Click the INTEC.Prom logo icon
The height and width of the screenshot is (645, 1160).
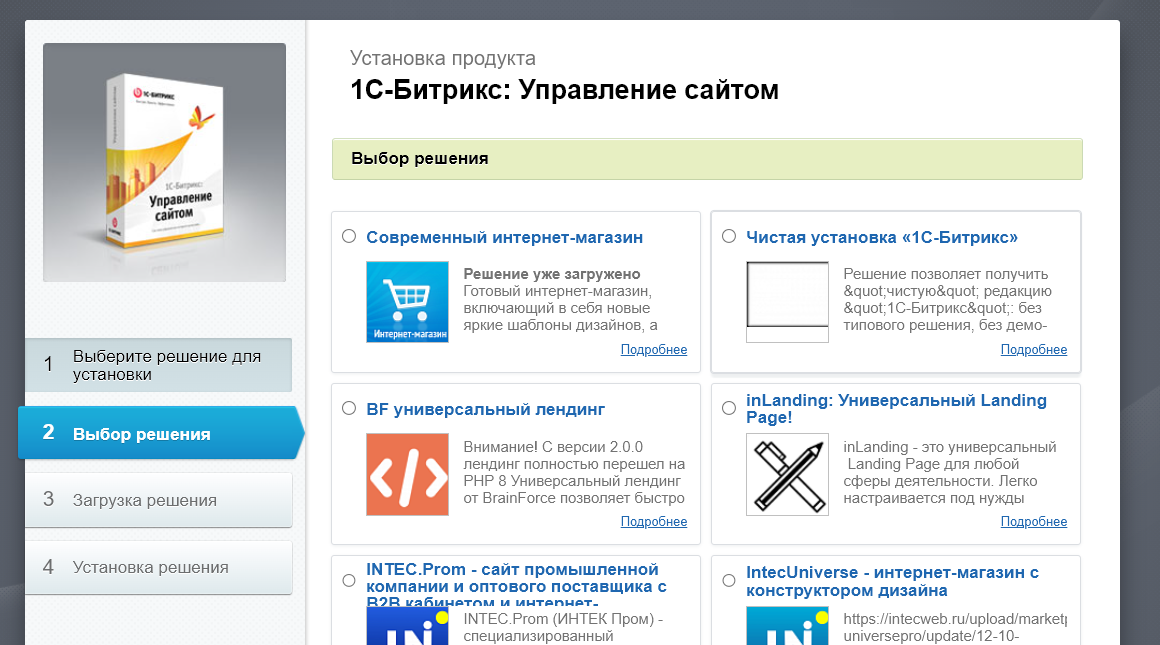coord(407,626)
